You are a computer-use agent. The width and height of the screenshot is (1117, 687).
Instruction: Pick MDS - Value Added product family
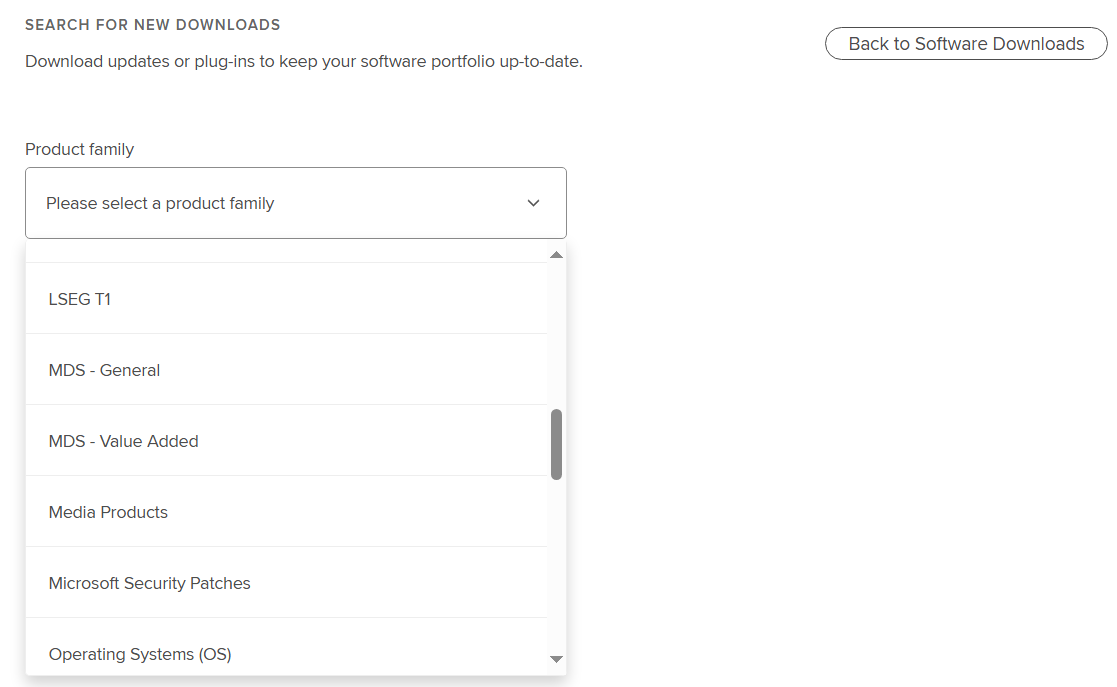(124, 441)
